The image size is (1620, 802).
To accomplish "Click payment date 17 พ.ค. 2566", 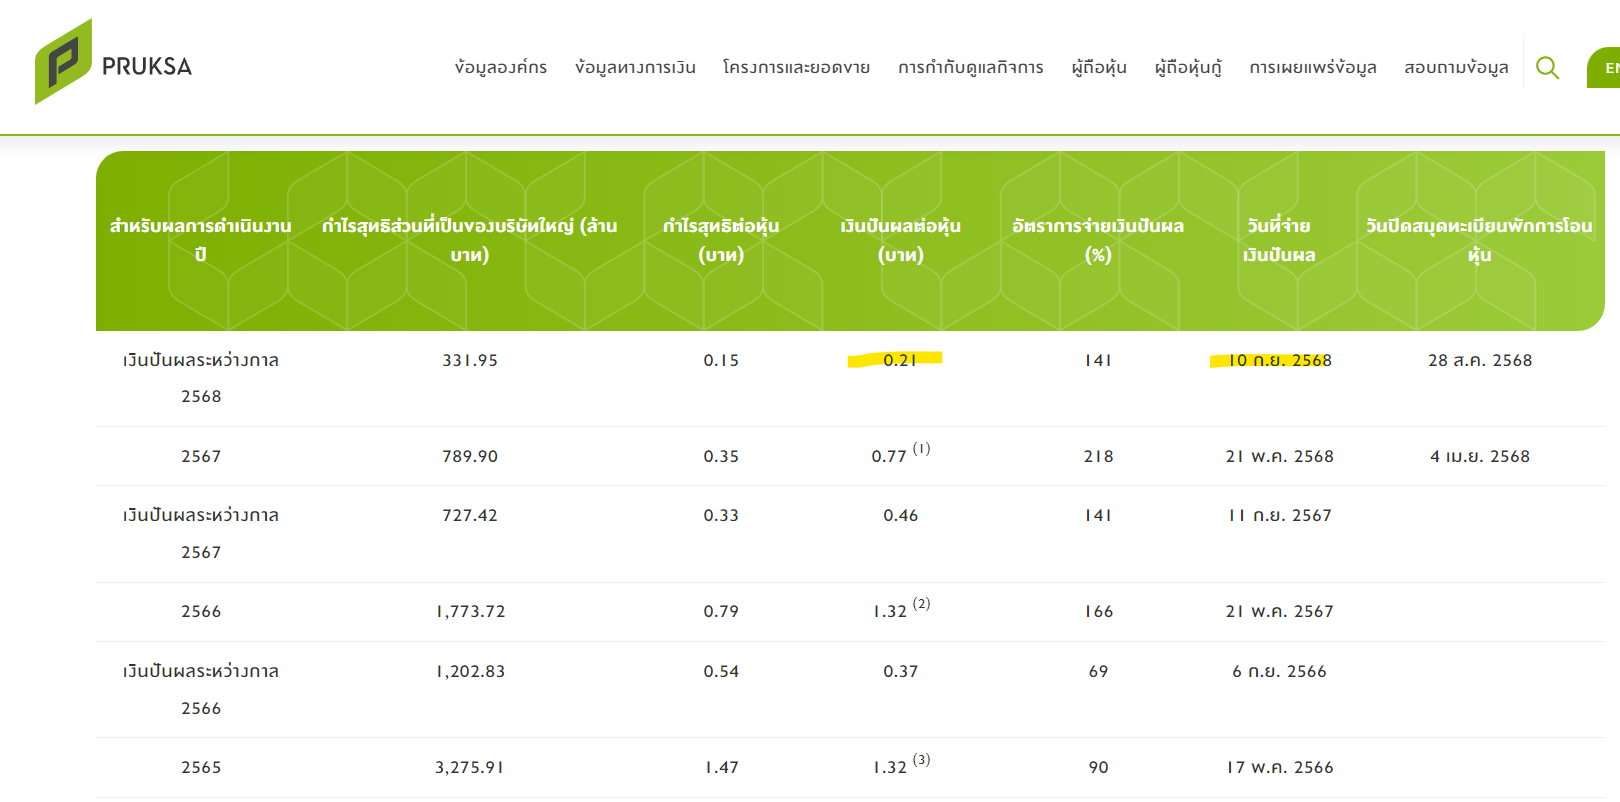I will click(1280, 767).
